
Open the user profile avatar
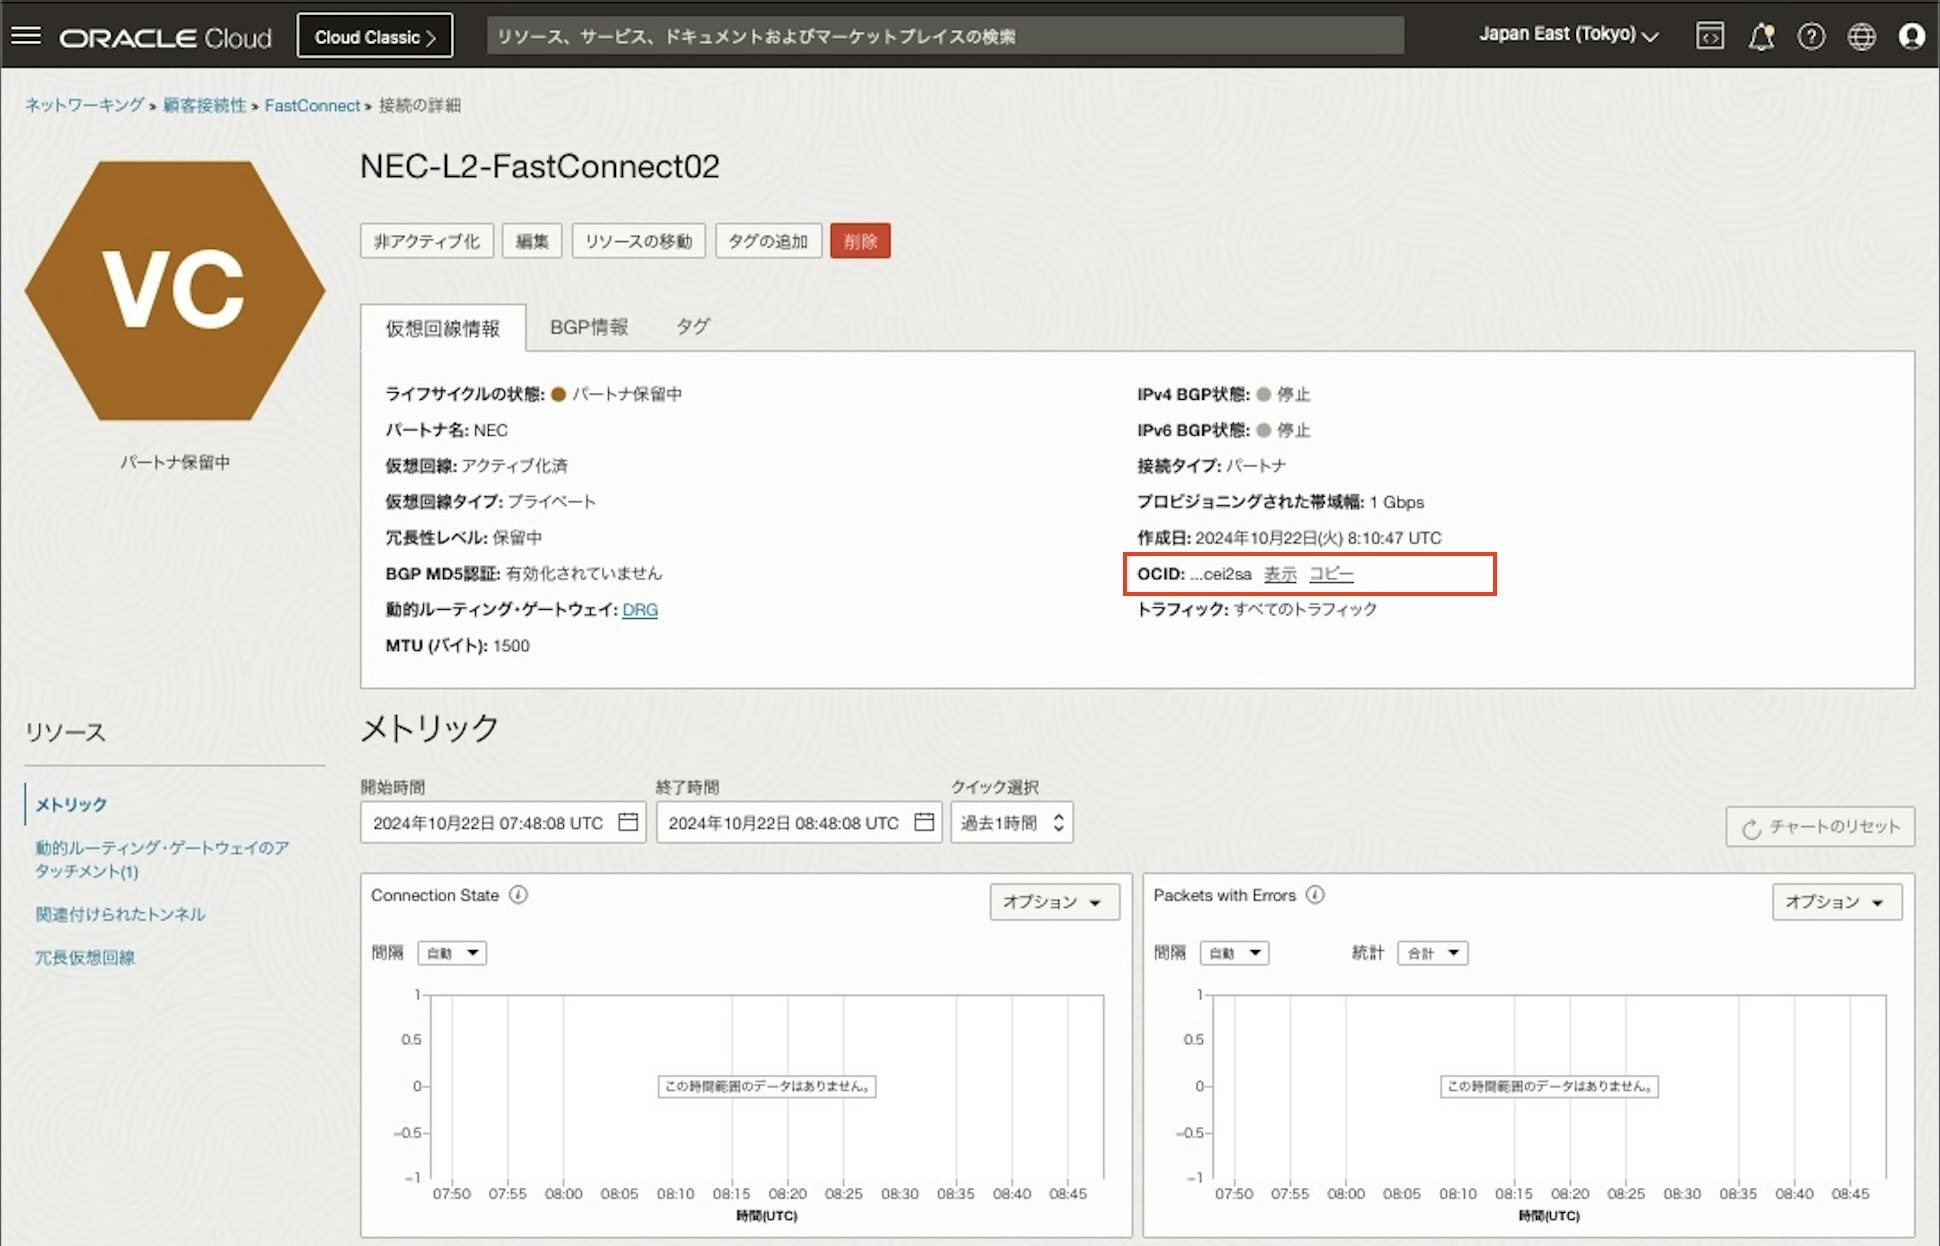1911,36
